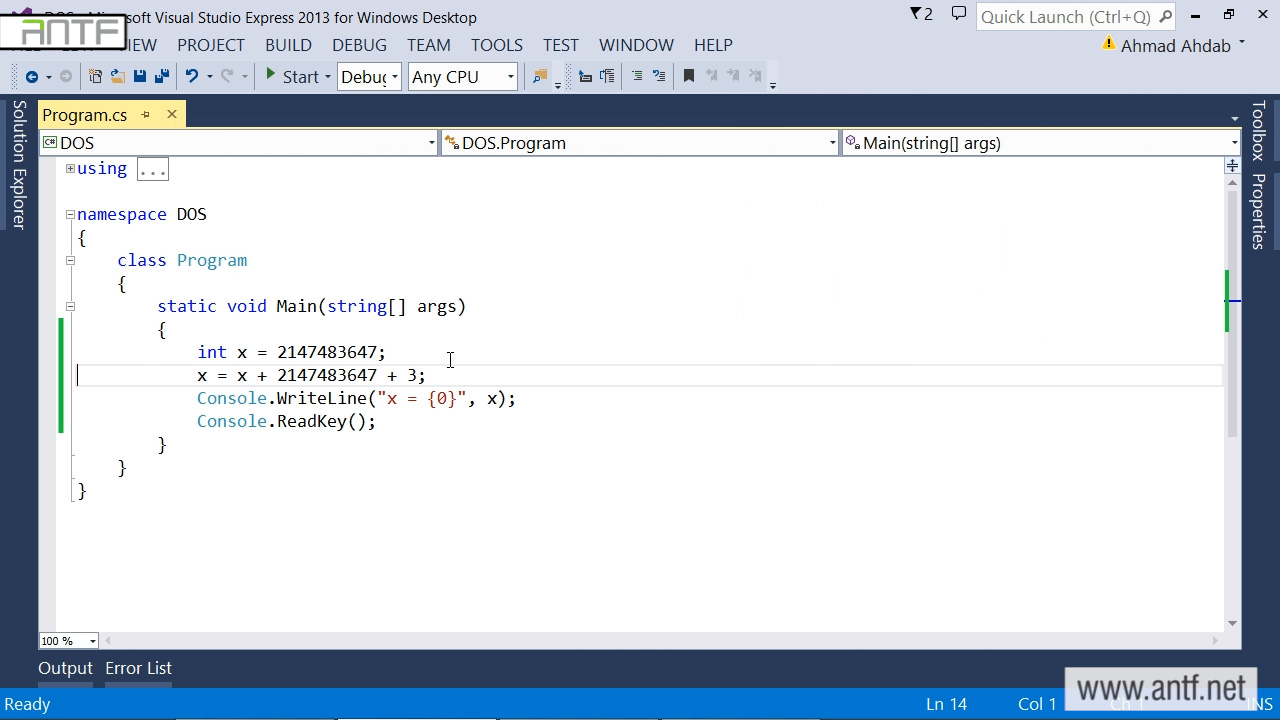
Task: Open notifications via the flag icon
Action: pos(920,14)
